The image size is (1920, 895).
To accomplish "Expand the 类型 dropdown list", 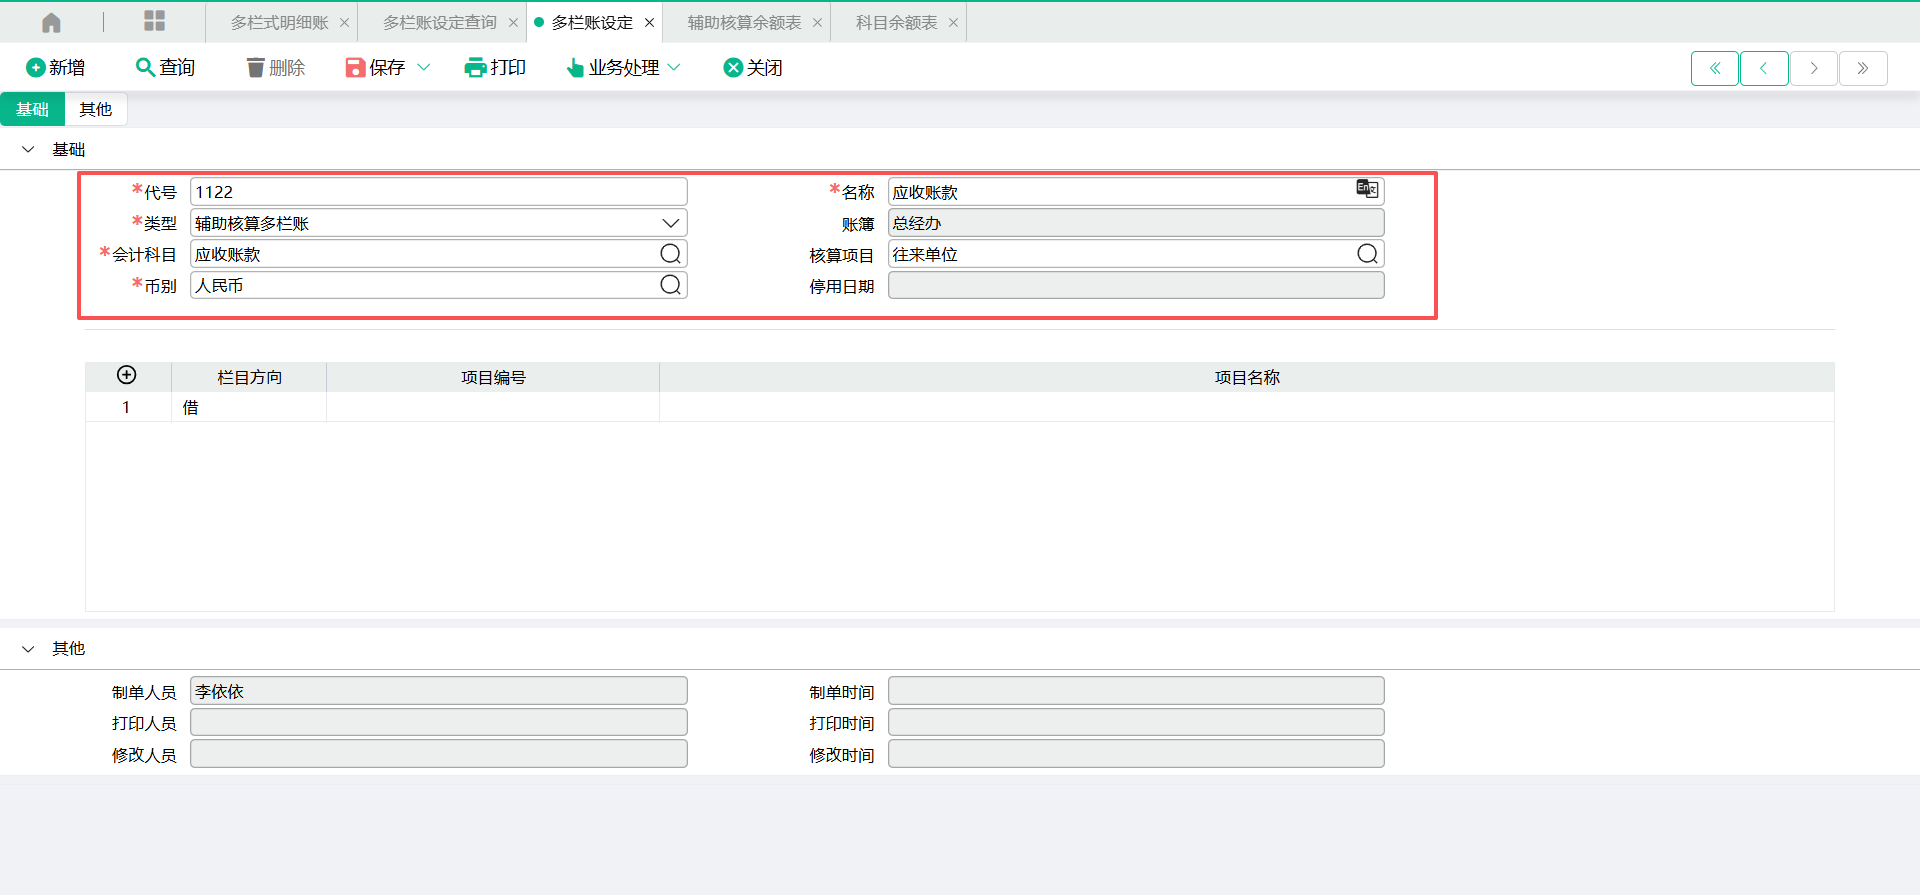I will (670, 223).
